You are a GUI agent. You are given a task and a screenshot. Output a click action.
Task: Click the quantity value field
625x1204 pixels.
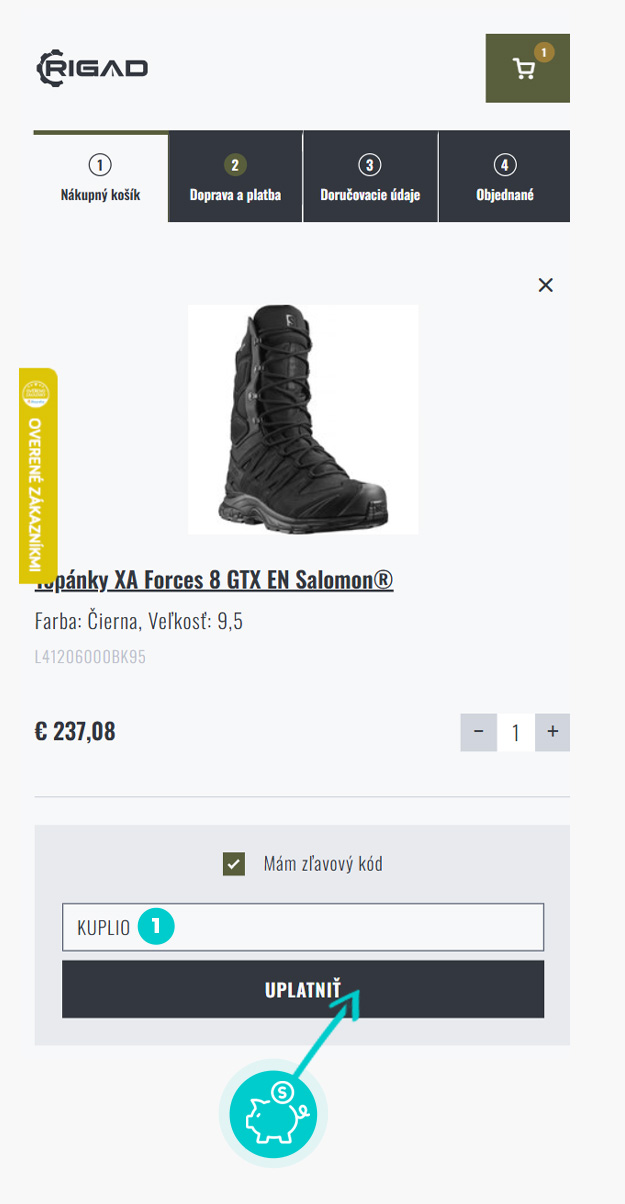516,732
